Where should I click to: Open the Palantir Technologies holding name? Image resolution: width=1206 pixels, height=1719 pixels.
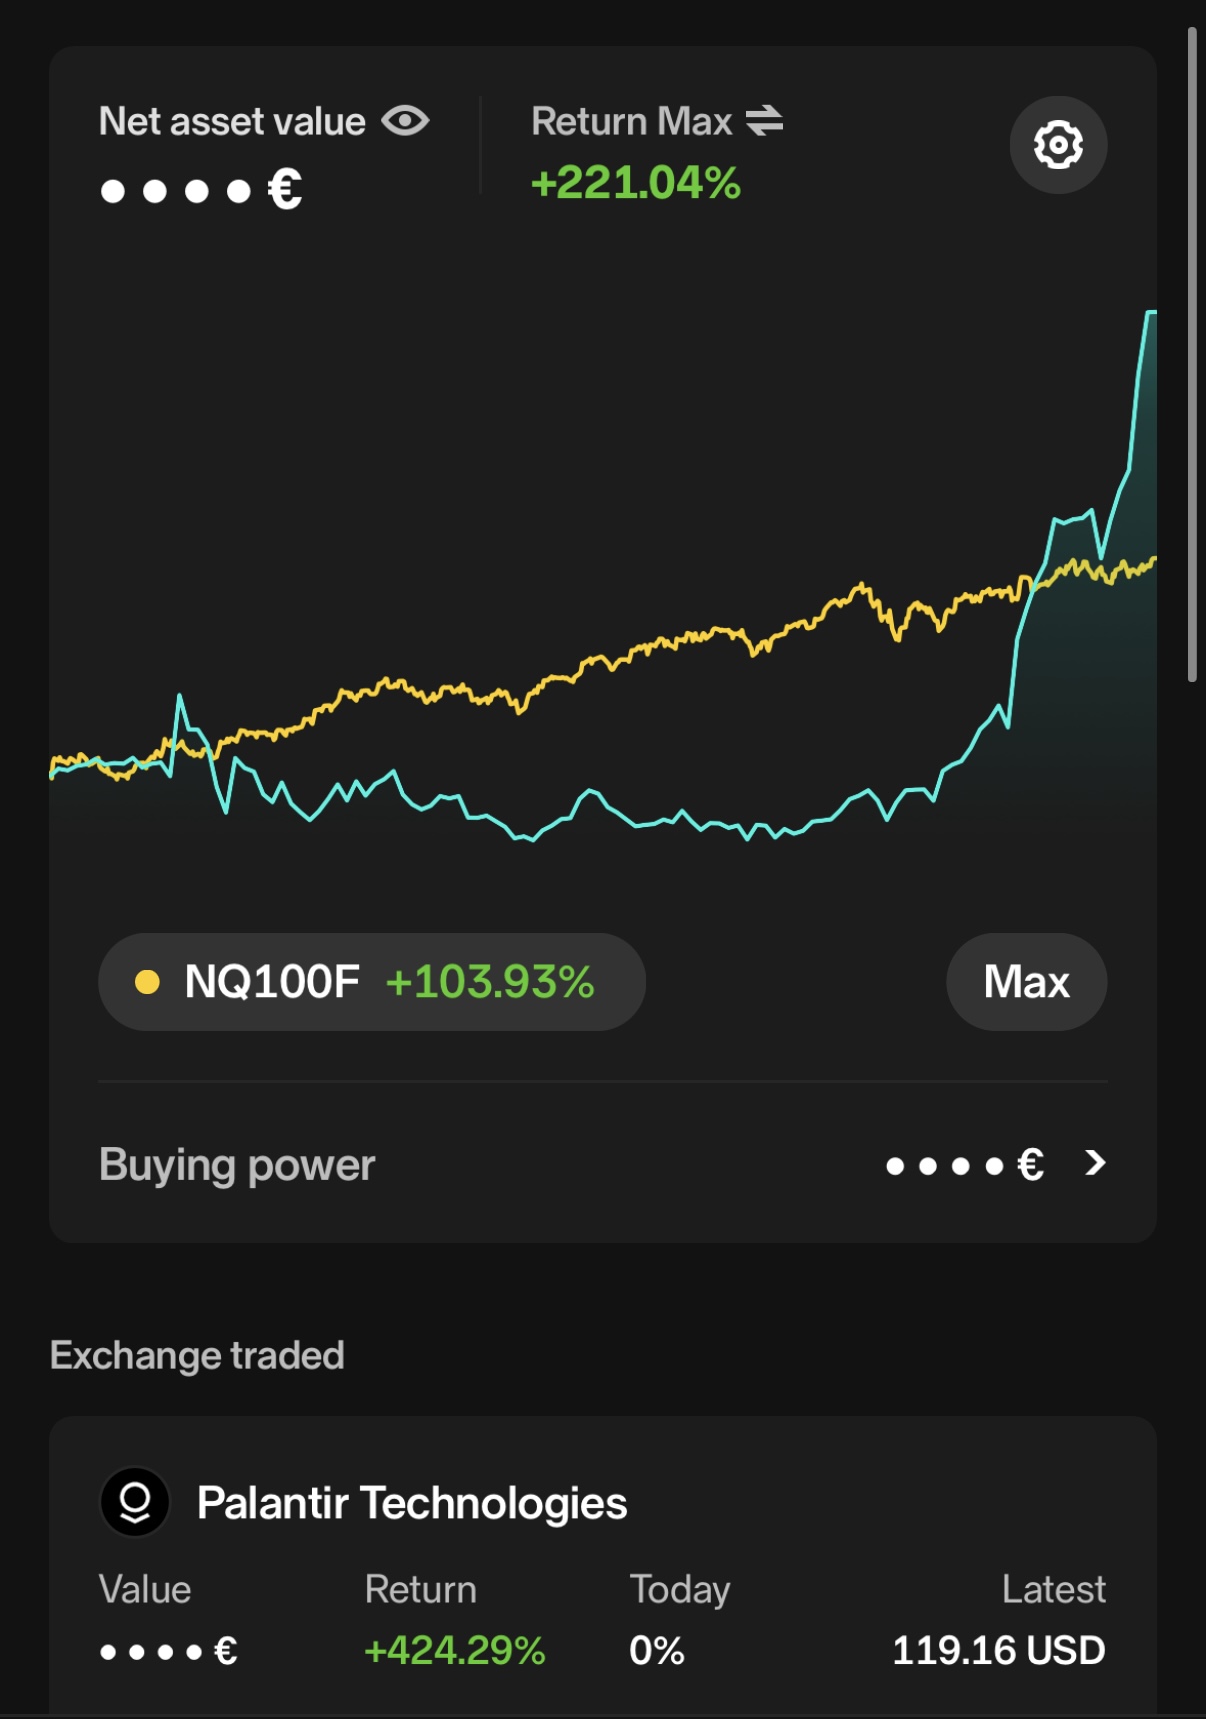click(412, 1503)
